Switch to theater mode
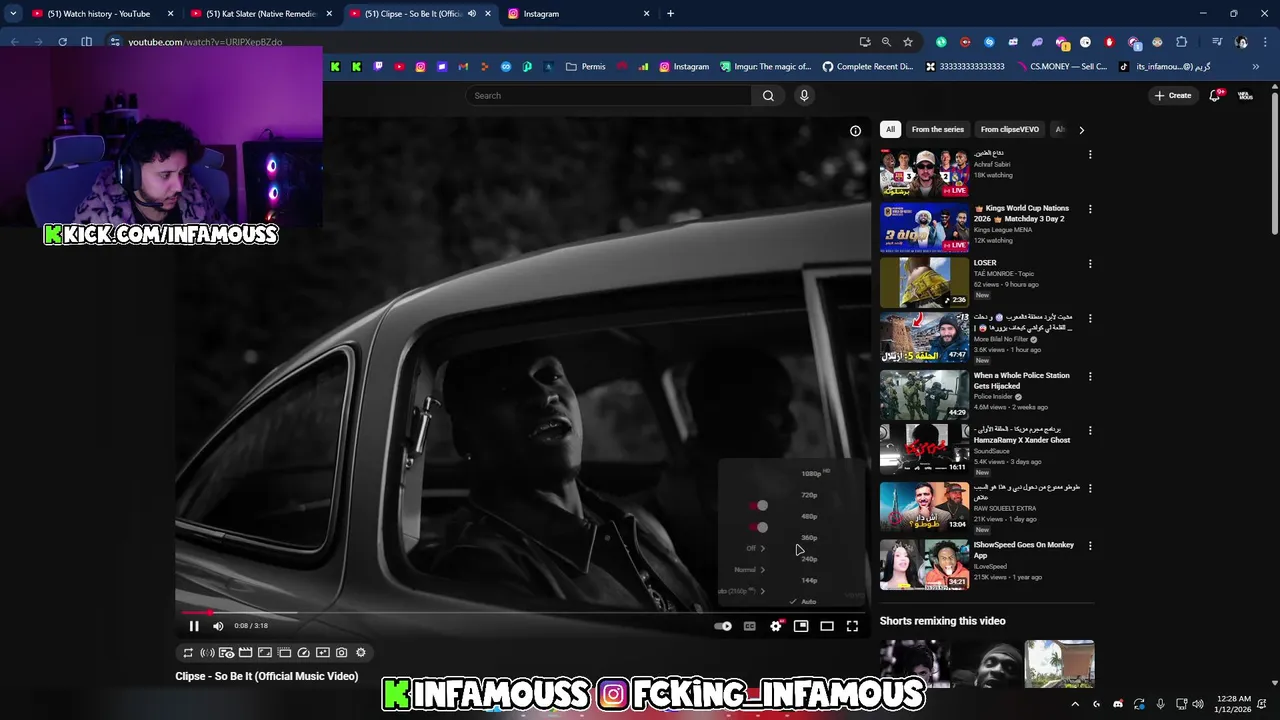The width and height of the screenshot is (1280, 720). (827, 626)
